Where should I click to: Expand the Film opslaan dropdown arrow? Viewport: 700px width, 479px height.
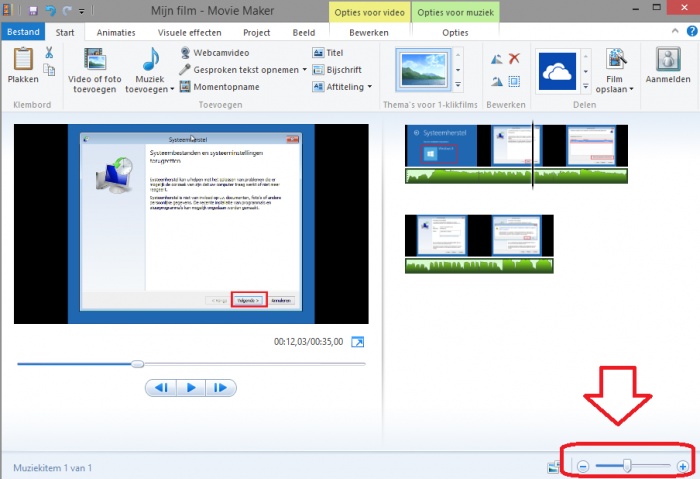631,89
